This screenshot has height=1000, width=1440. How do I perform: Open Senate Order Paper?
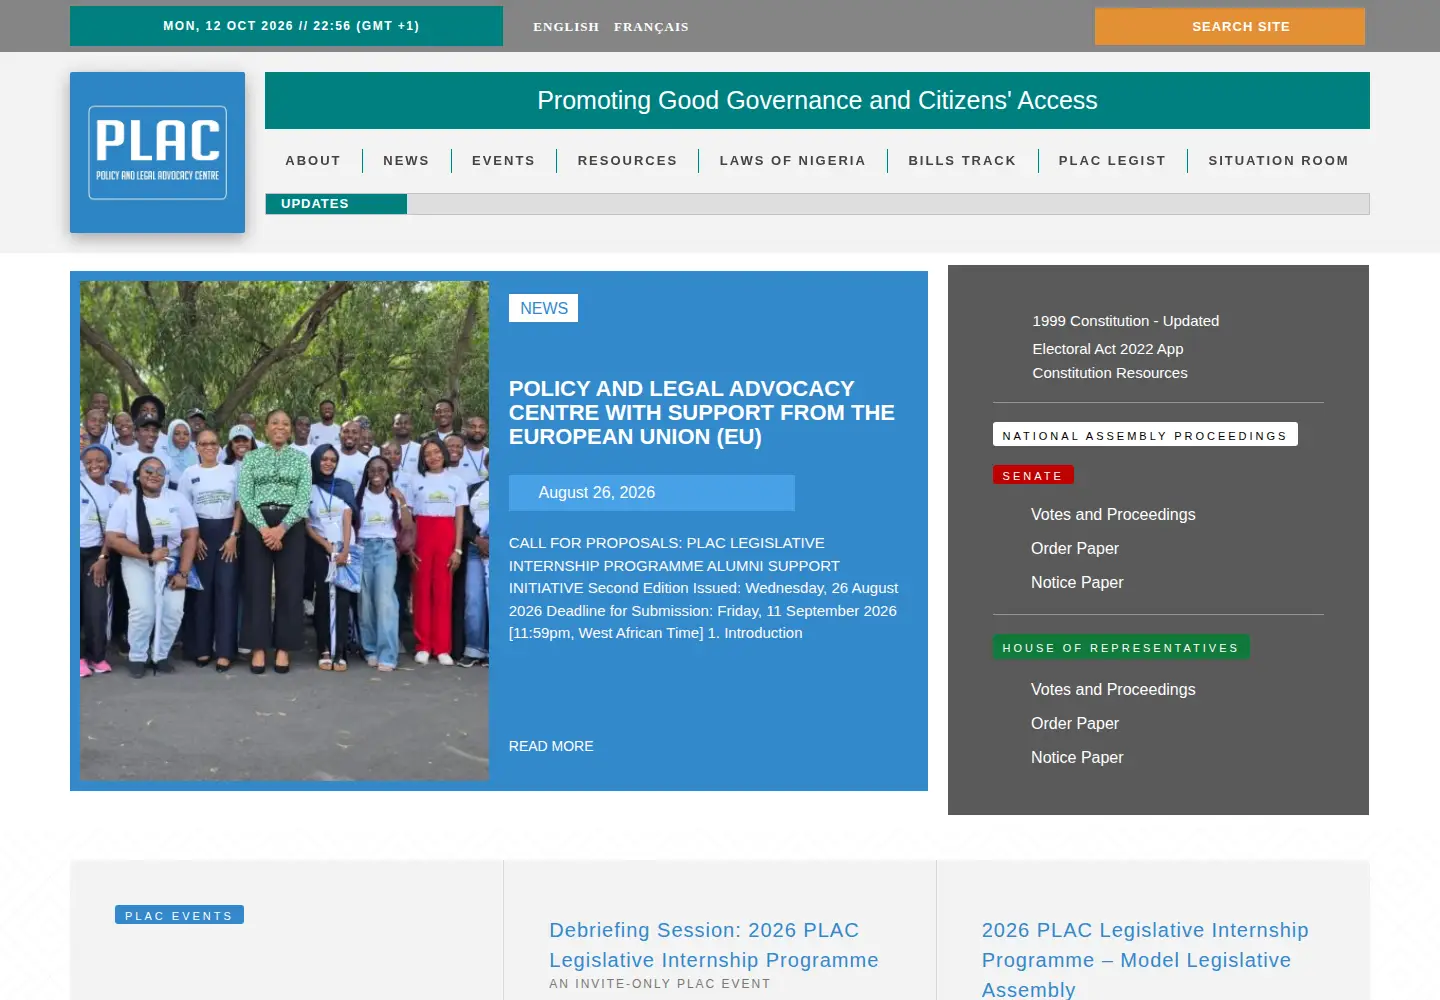(x=1075, y=548)
